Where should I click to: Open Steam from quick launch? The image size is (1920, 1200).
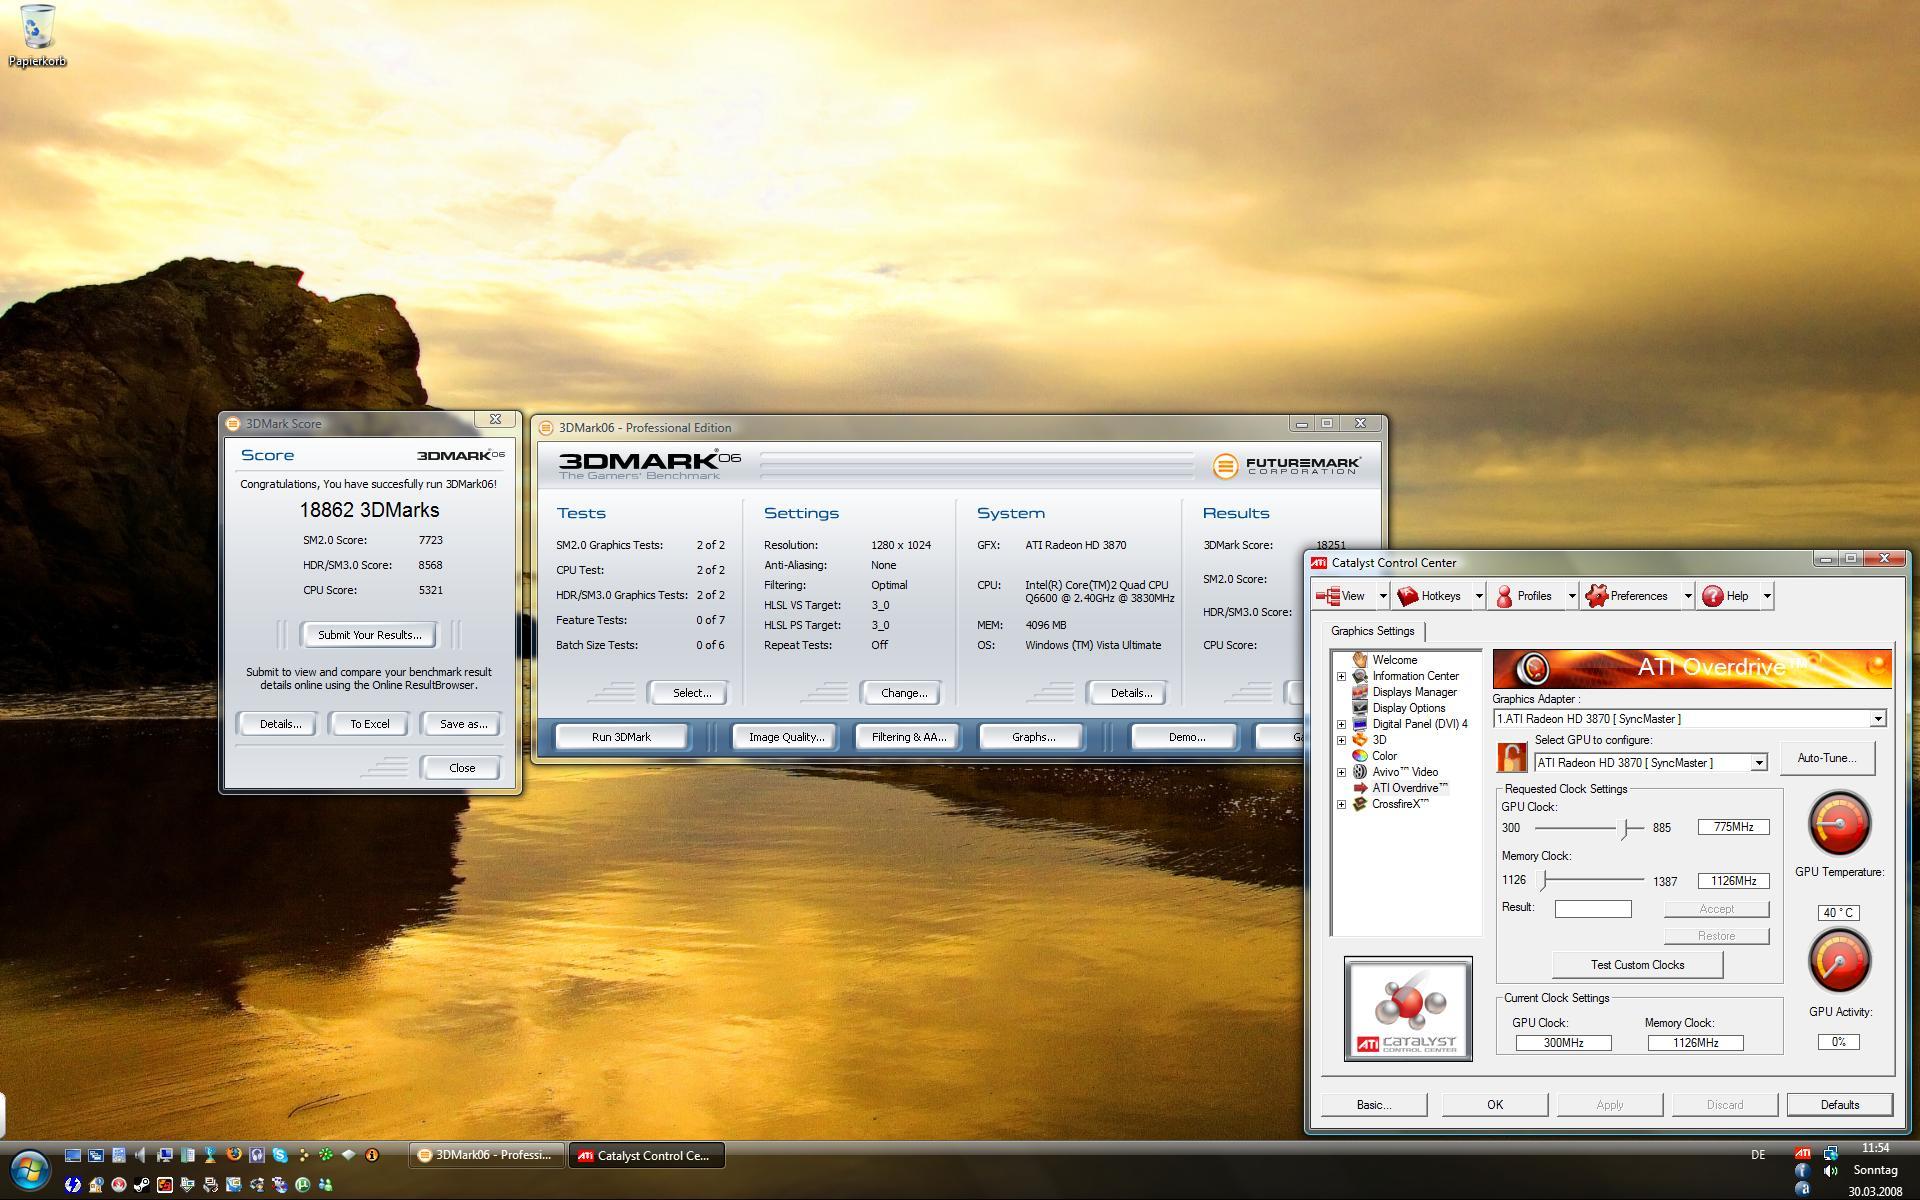(x=142, y=1185)
